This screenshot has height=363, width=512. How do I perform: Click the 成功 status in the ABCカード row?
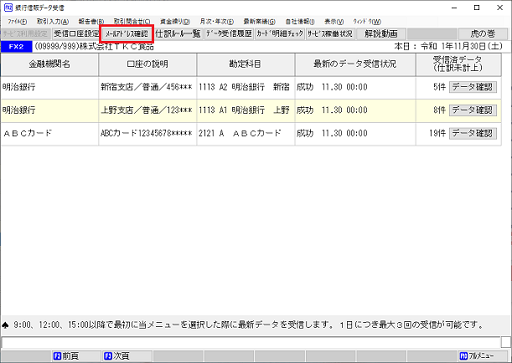[x=305, y=133]
